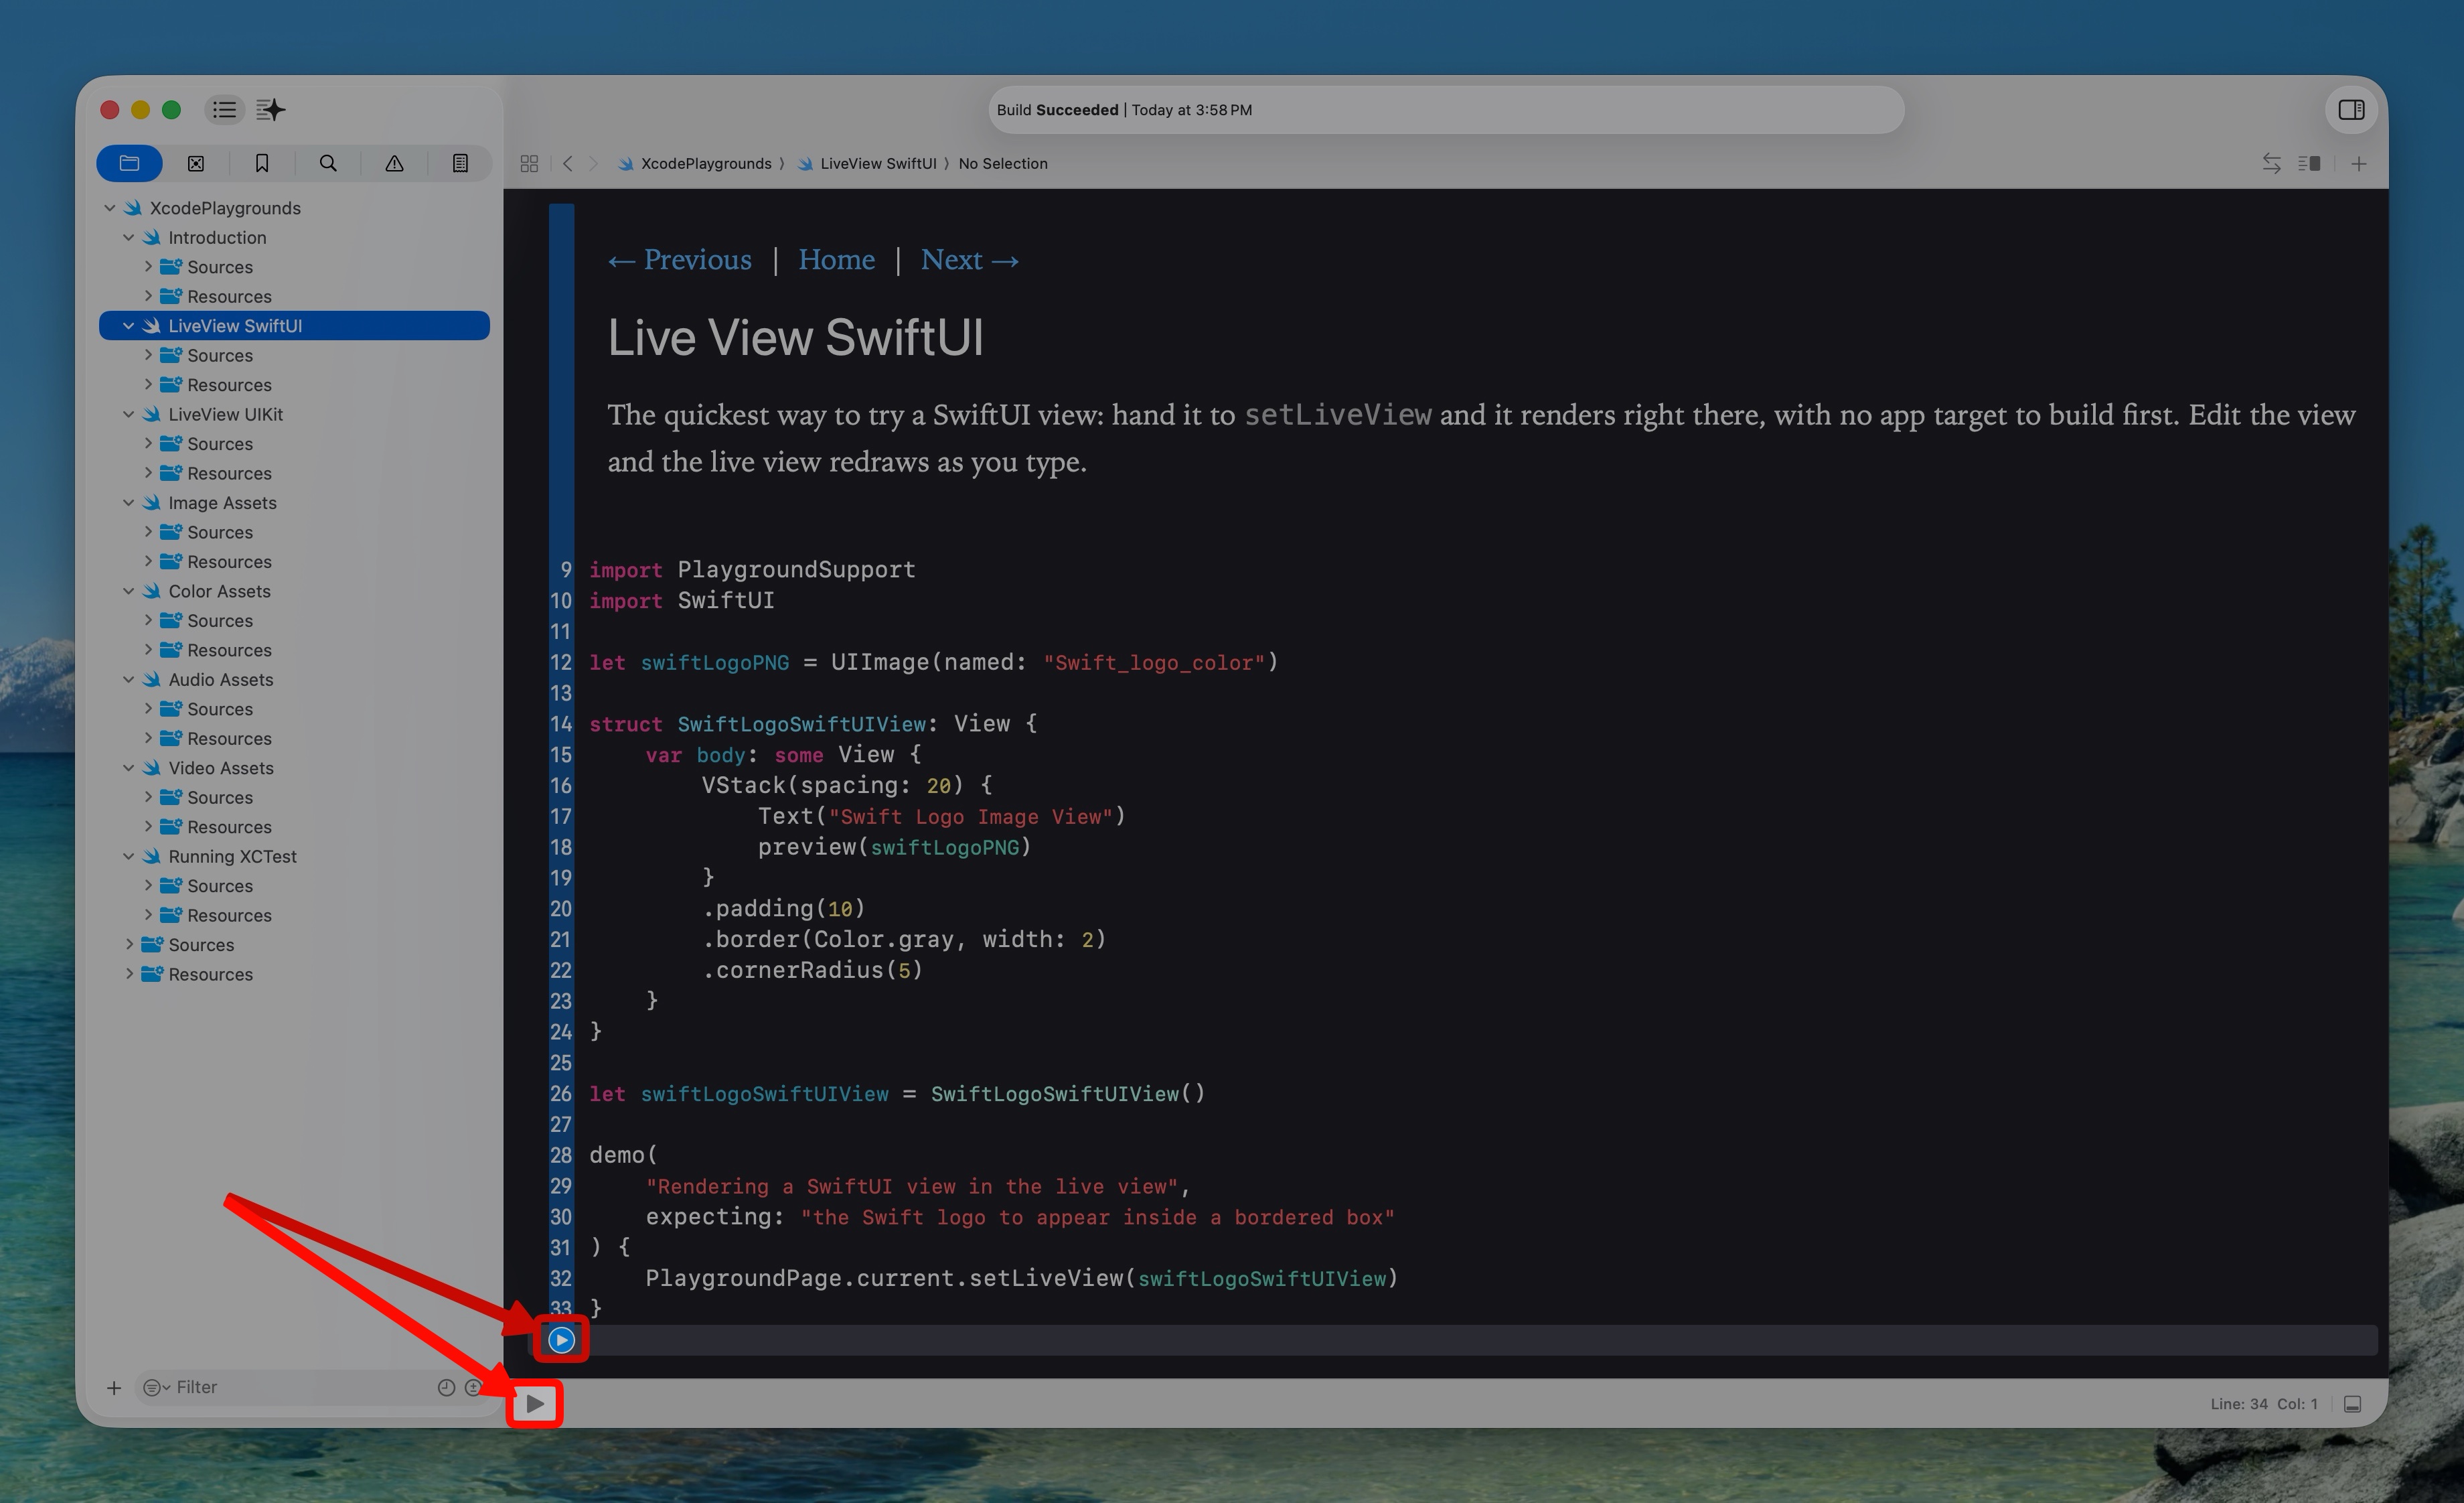Go forward with the jump bar arrow
The image size is (2464, 1503).
click(x=594, y=164)
